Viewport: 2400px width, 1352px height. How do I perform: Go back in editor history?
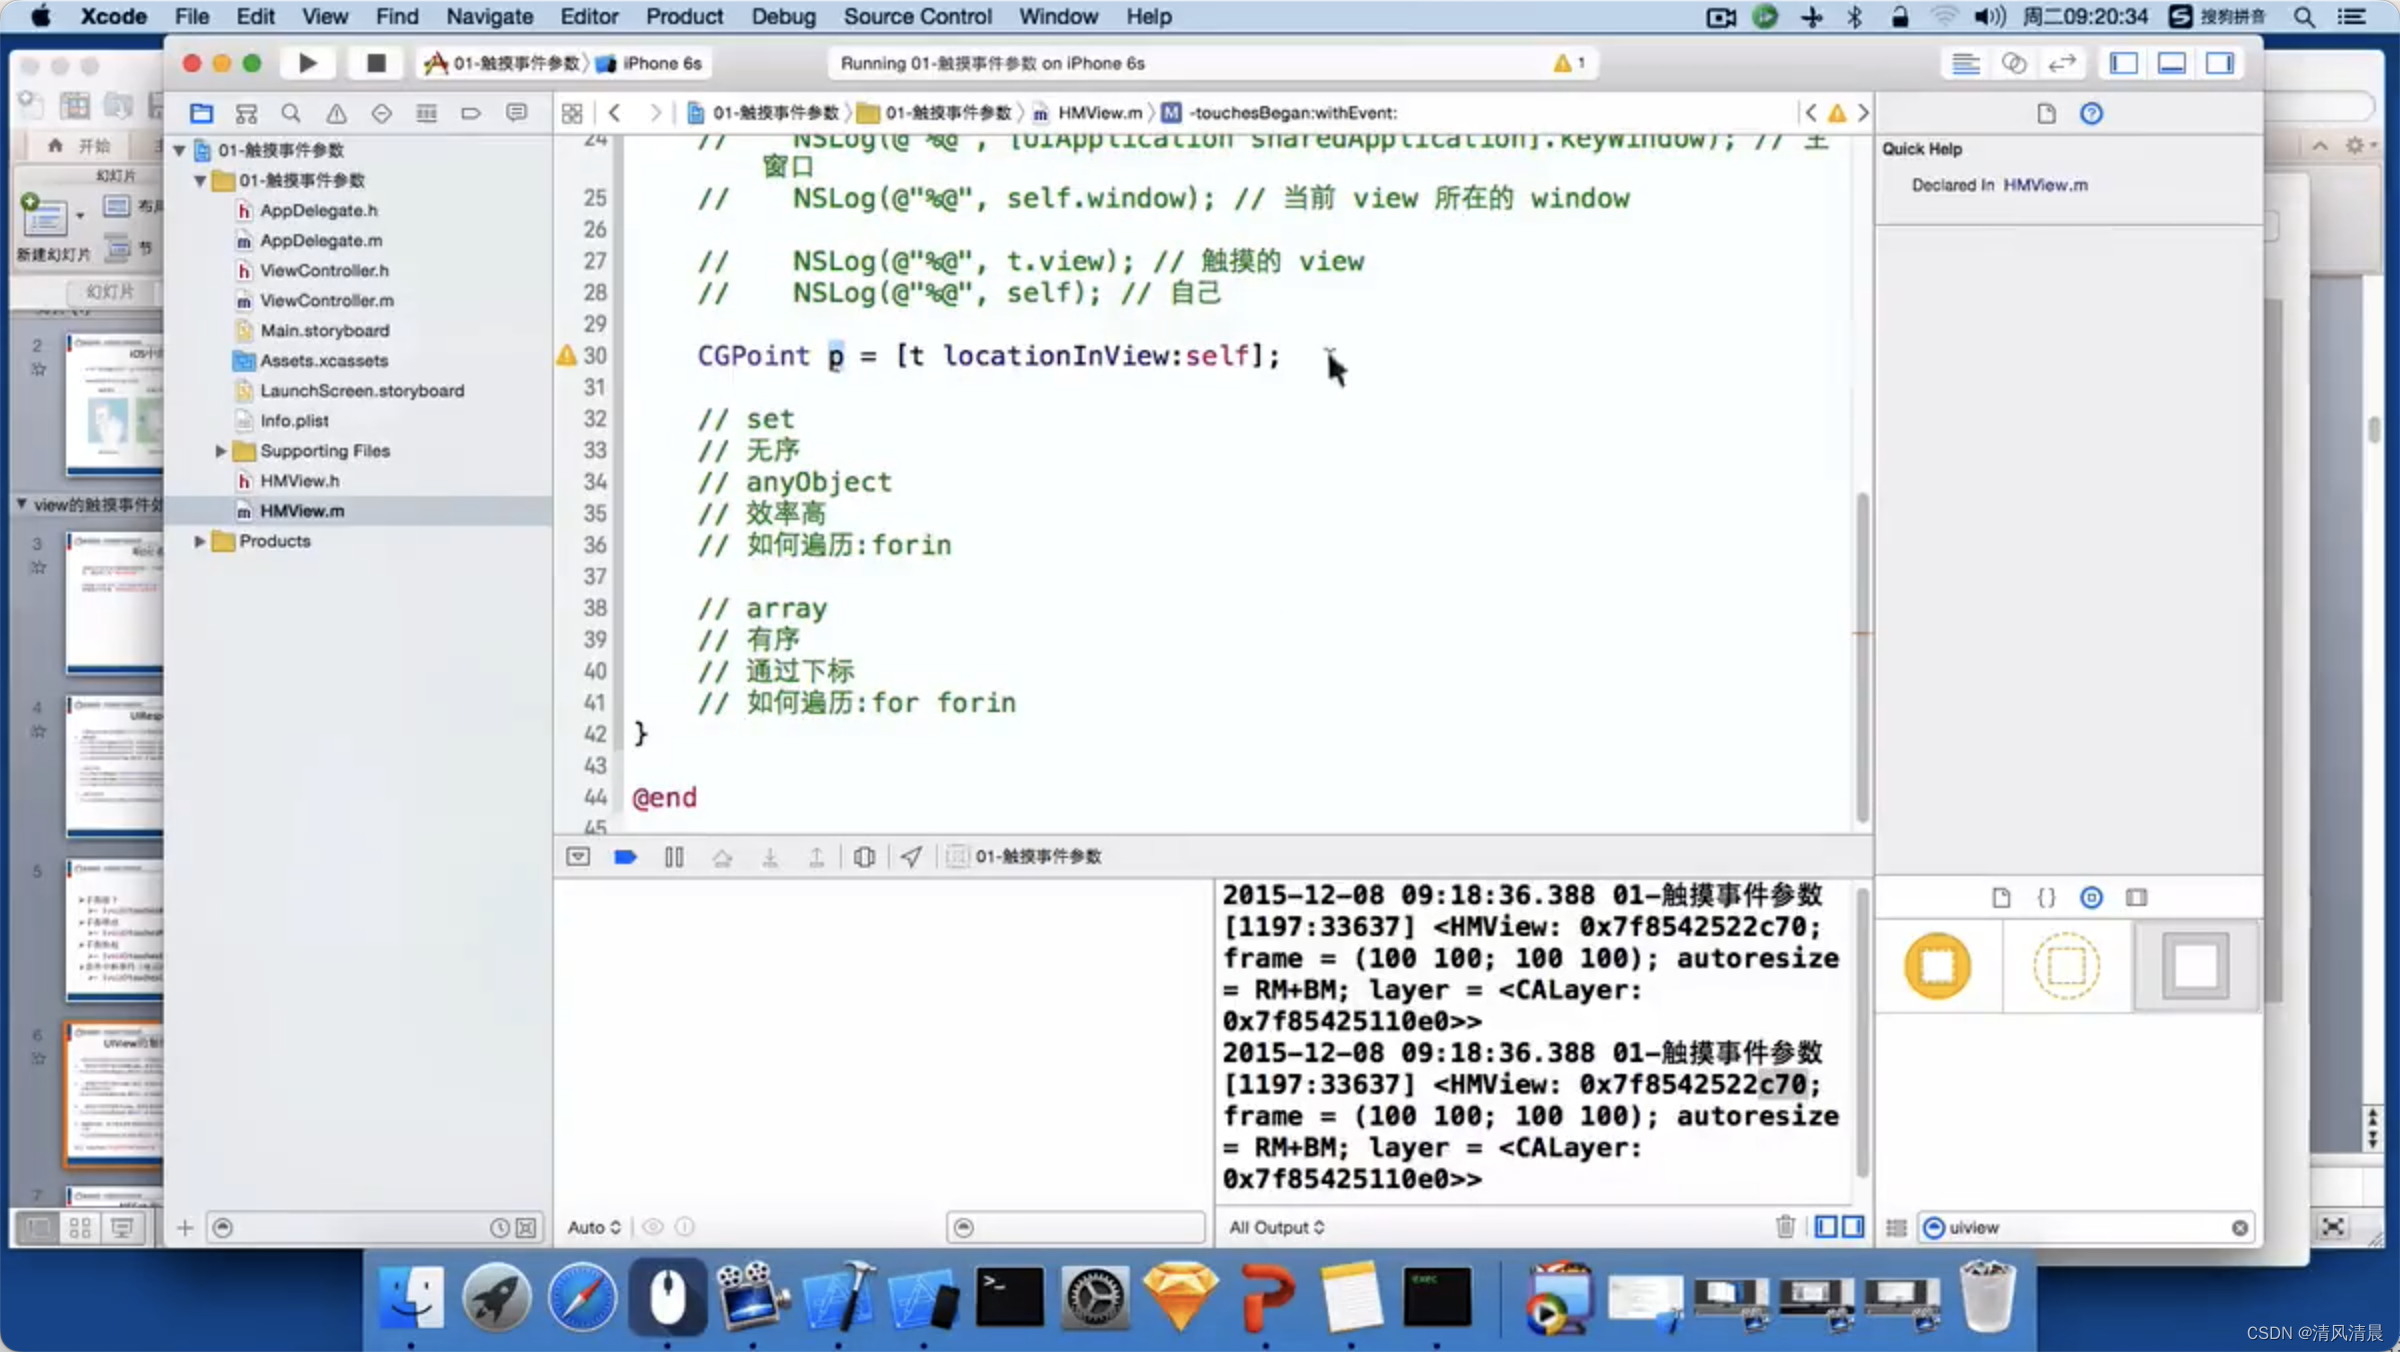click(615, 113)
